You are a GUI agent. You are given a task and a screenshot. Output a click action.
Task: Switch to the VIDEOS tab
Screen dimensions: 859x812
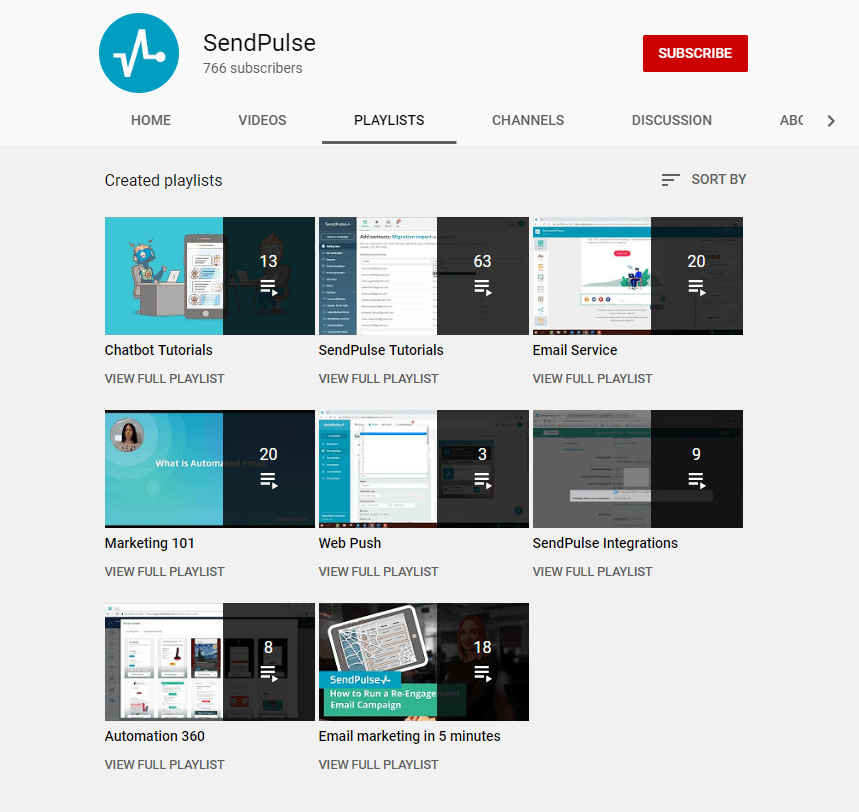(x=261, y=119)
